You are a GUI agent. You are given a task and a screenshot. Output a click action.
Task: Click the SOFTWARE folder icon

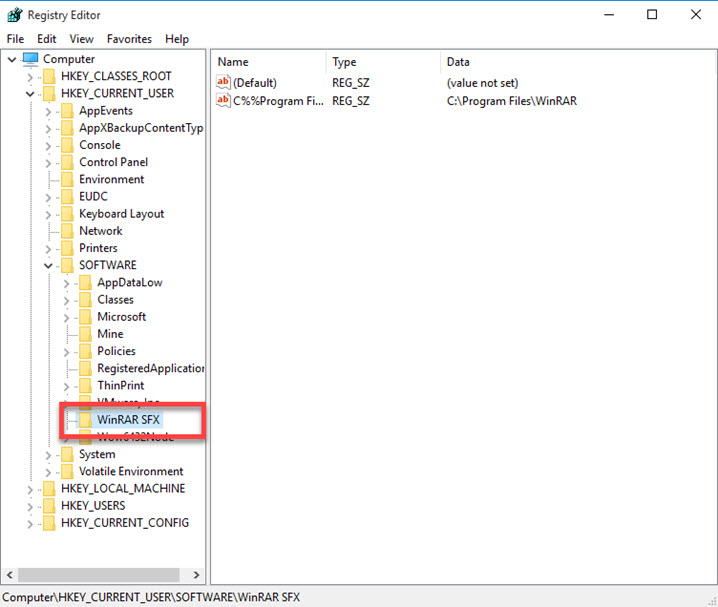coord(67,266)
